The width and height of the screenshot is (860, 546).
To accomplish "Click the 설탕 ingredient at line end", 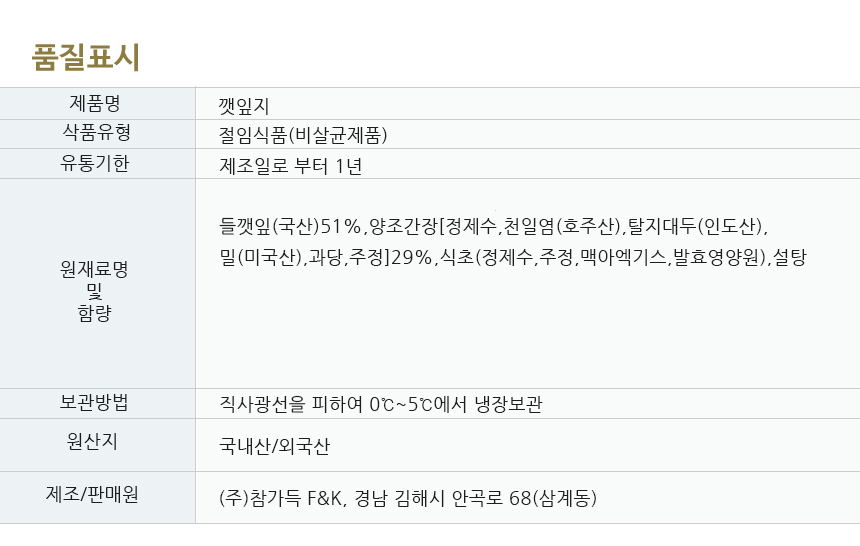I will [x=791, y=258].
